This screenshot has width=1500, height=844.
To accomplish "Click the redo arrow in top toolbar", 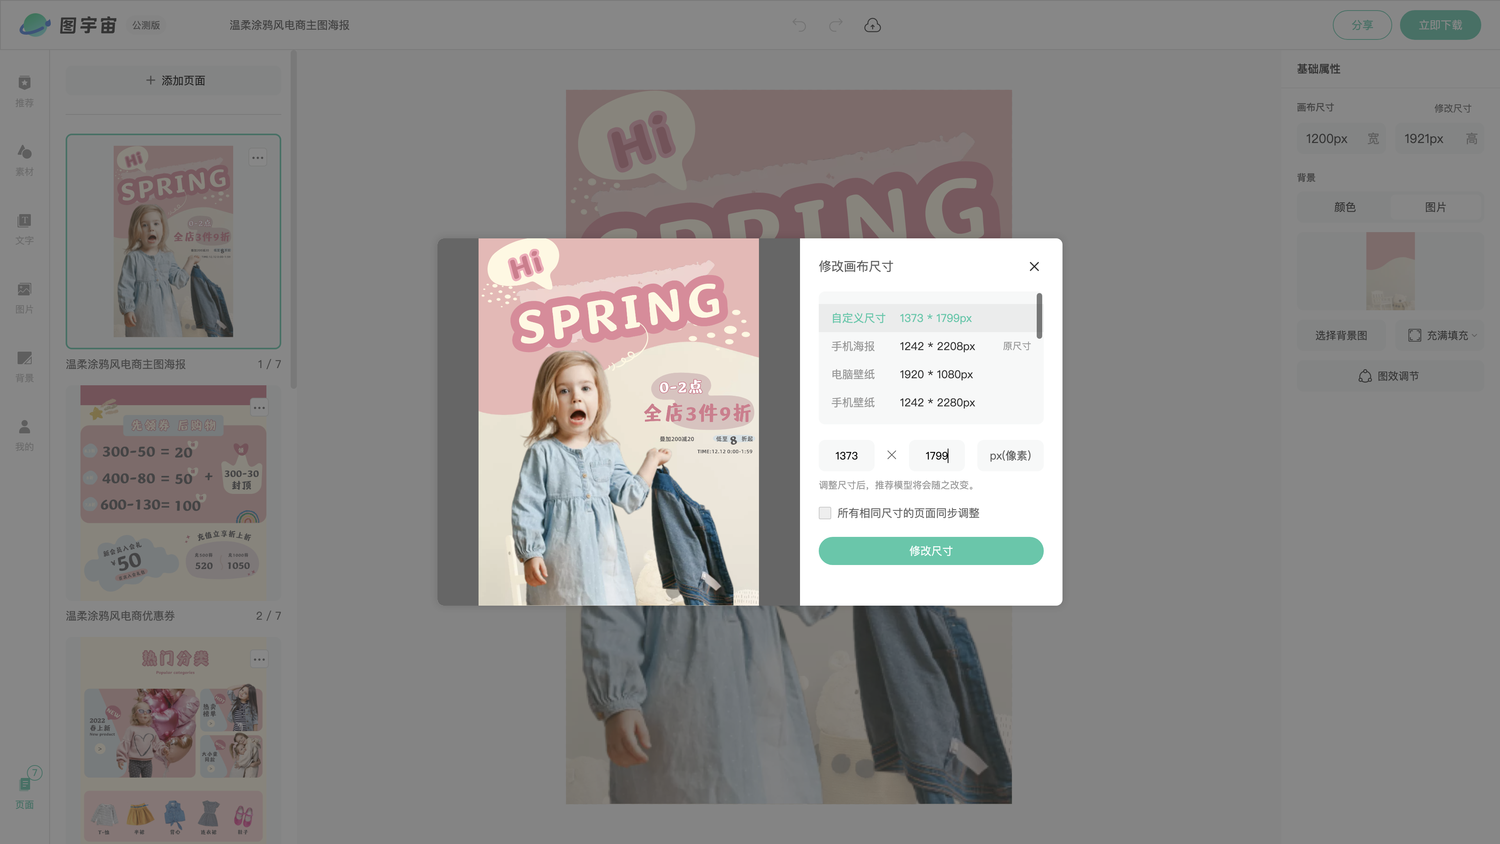I will click(836, 25).
